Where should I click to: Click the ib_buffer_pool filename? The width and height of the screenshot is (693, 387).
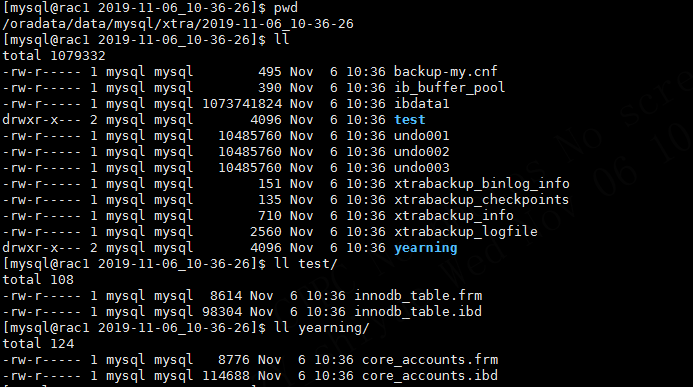[x=449, y=87]
